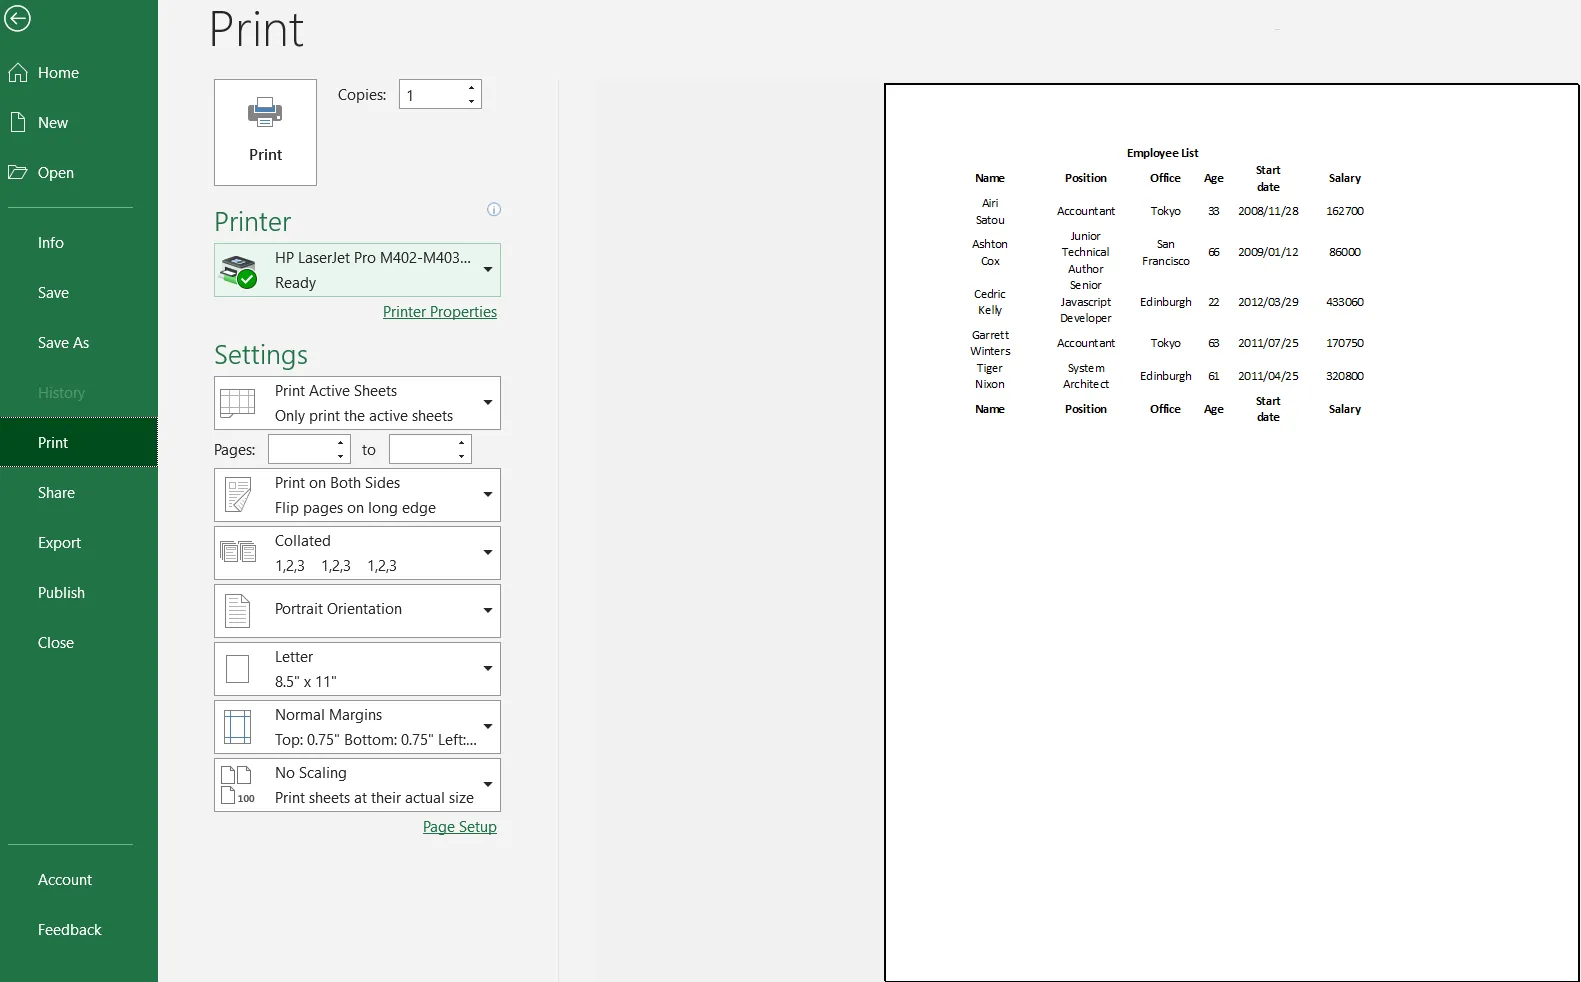Click salary 433060 in preview
The width and height of the screenshot is (1581, 982).
[1345, 302]
